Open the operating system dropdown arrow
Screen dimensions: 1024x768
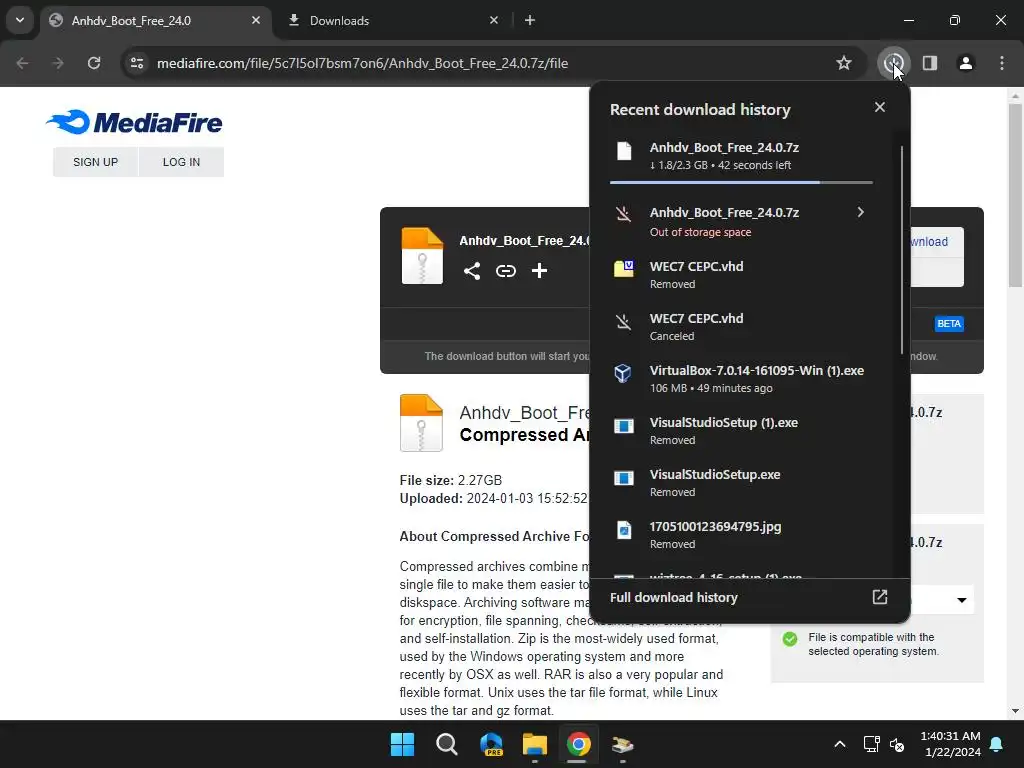pos(961,600)
